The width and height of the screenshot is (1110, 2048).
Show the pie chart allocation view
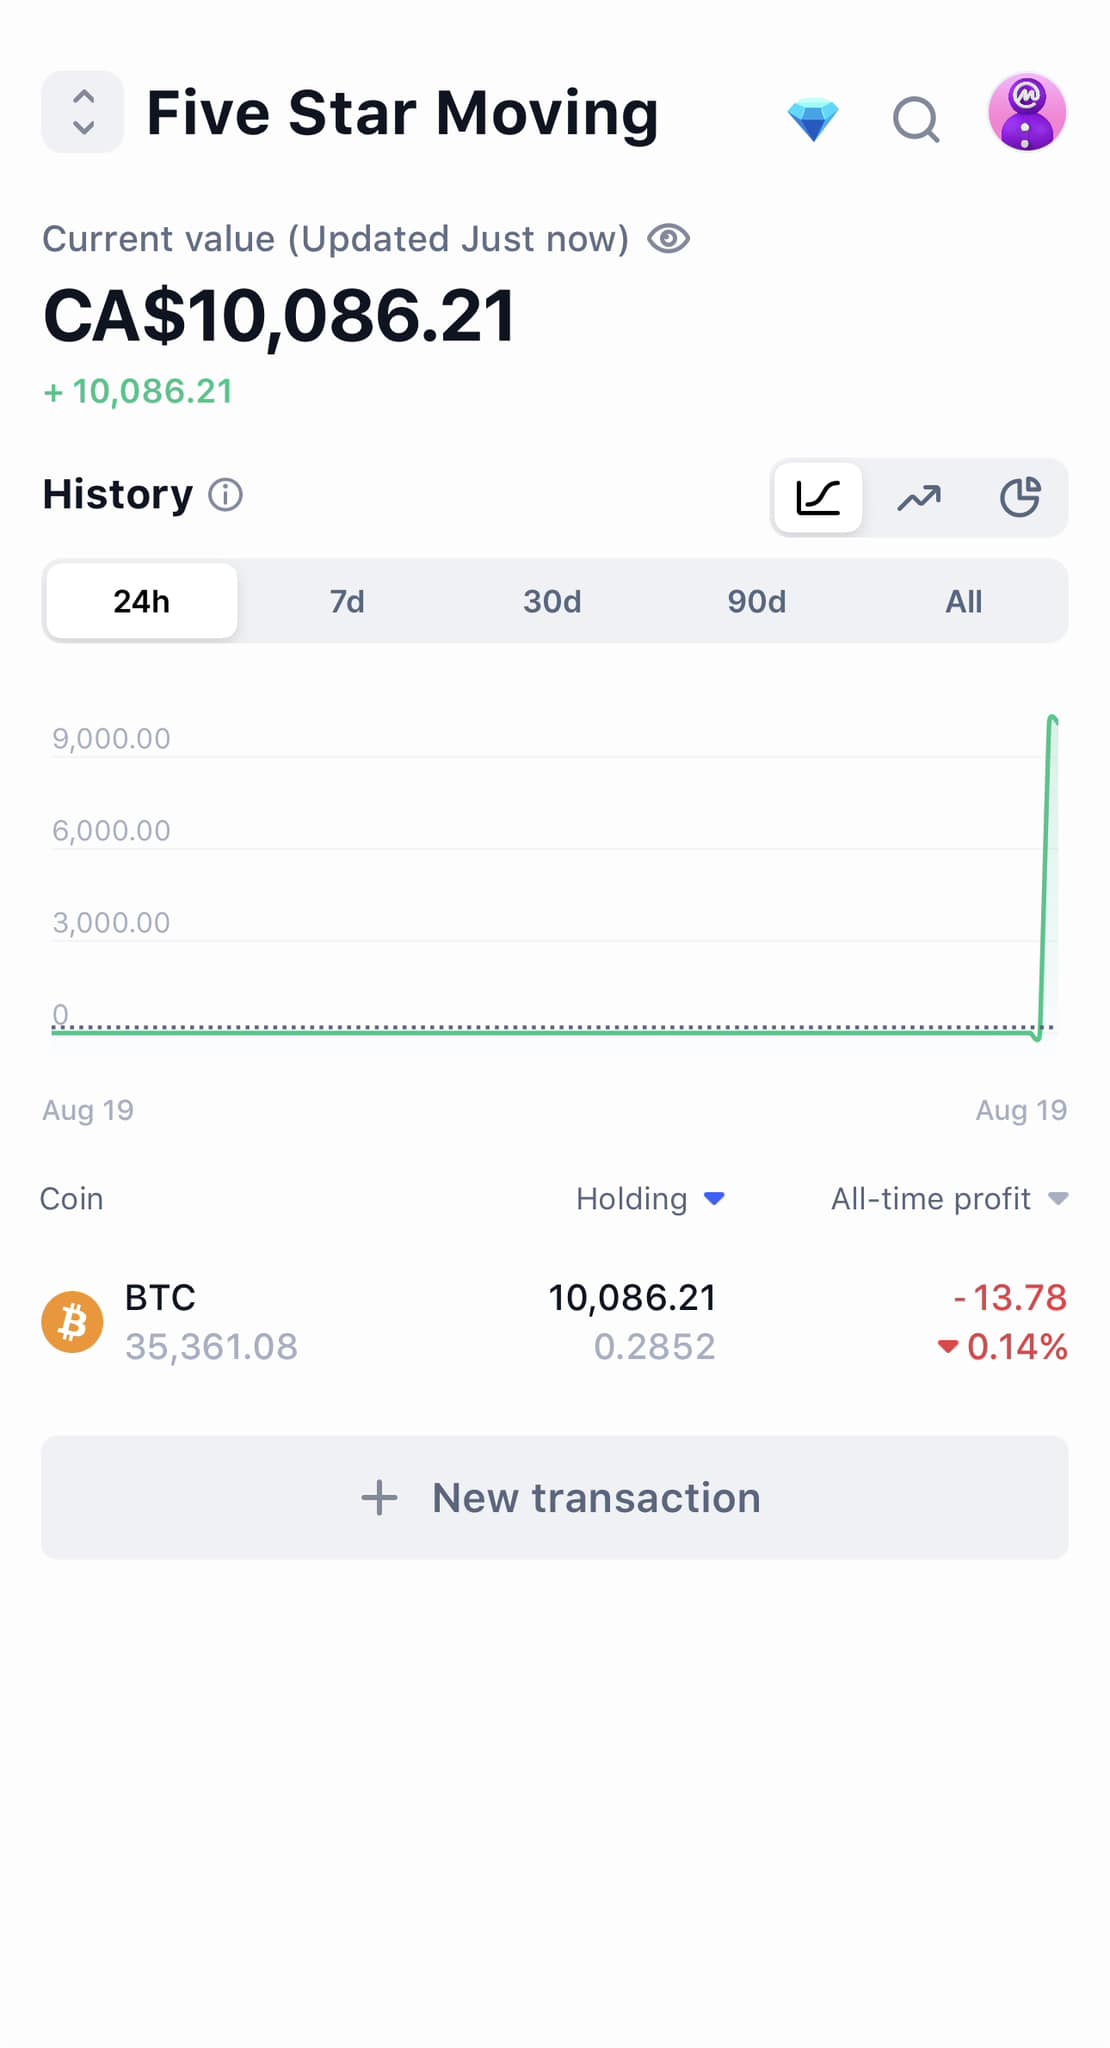(1020, 497)
